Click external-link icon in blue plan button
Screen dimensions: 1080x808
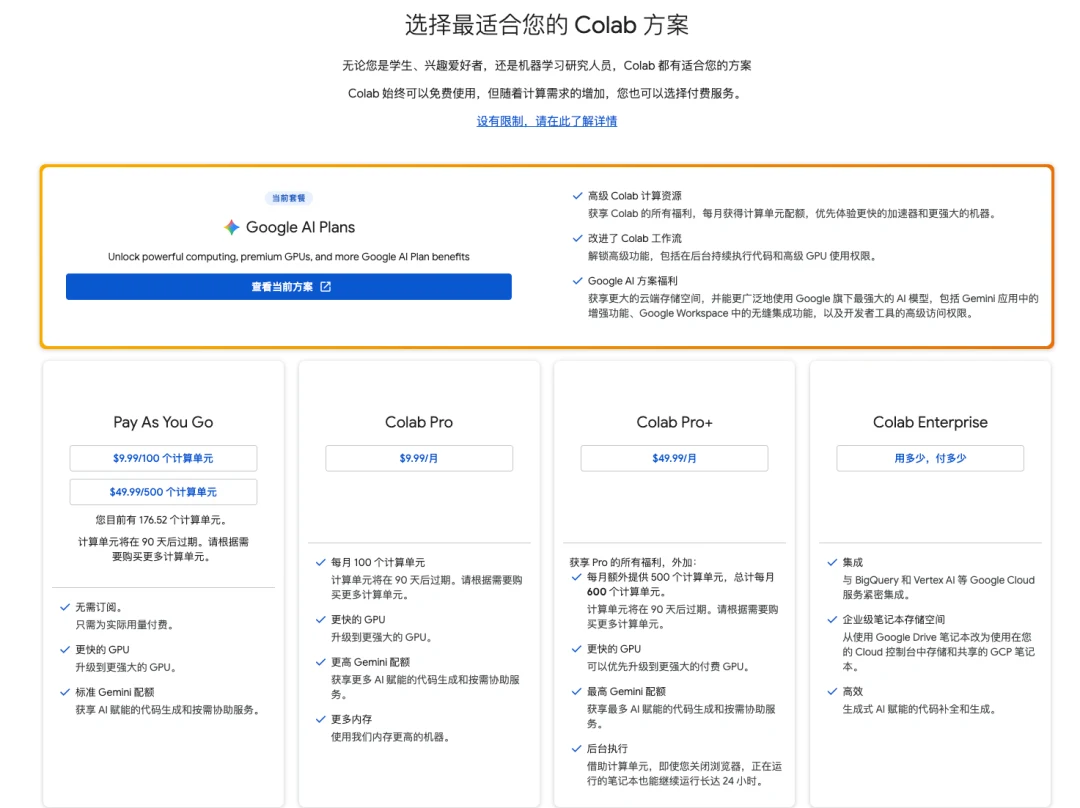click(326, 287)
